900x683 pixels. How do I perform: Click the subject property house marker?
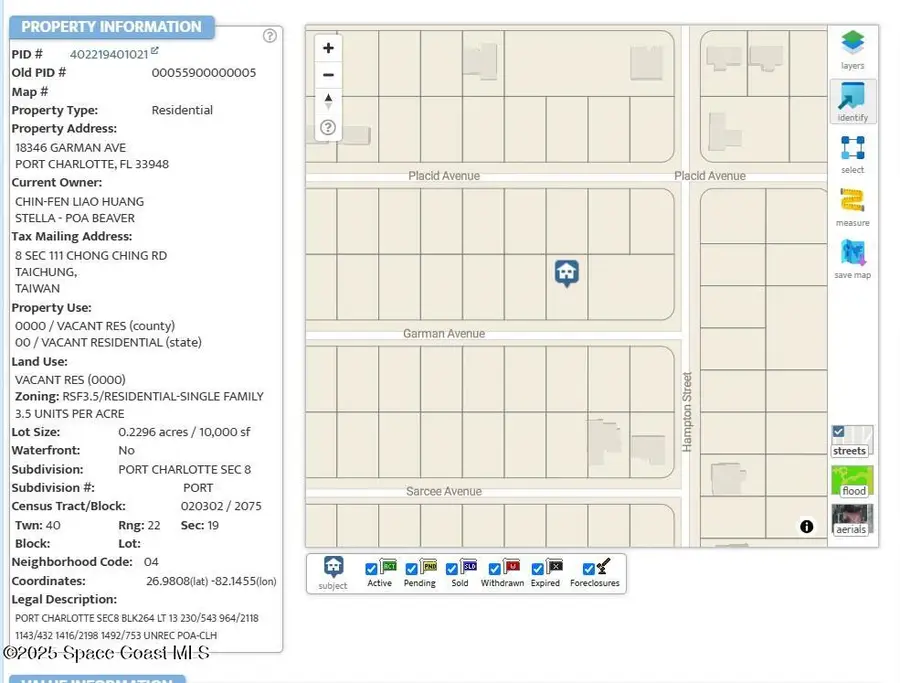click(x=567, y=272)
